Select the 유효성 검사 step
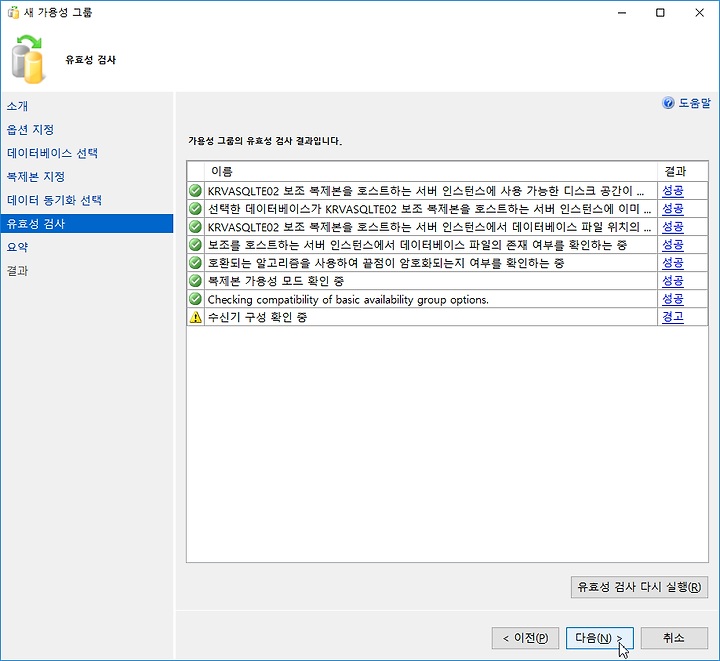Viewport: 720px width, 661px height. 87,224
